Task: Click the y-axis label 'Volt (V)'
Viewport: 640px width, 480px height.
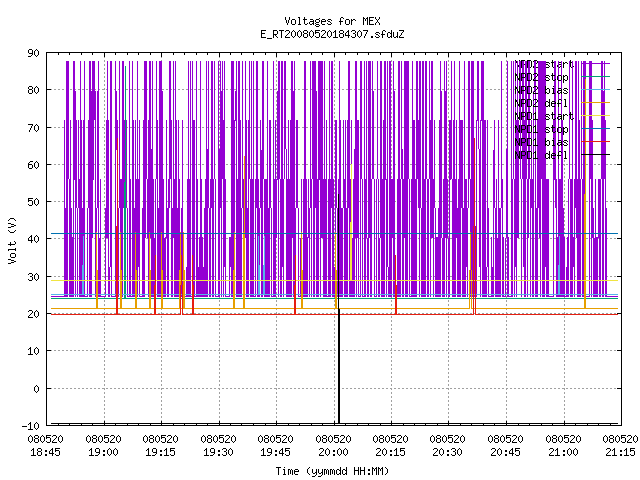Action: tap(12, 240)
